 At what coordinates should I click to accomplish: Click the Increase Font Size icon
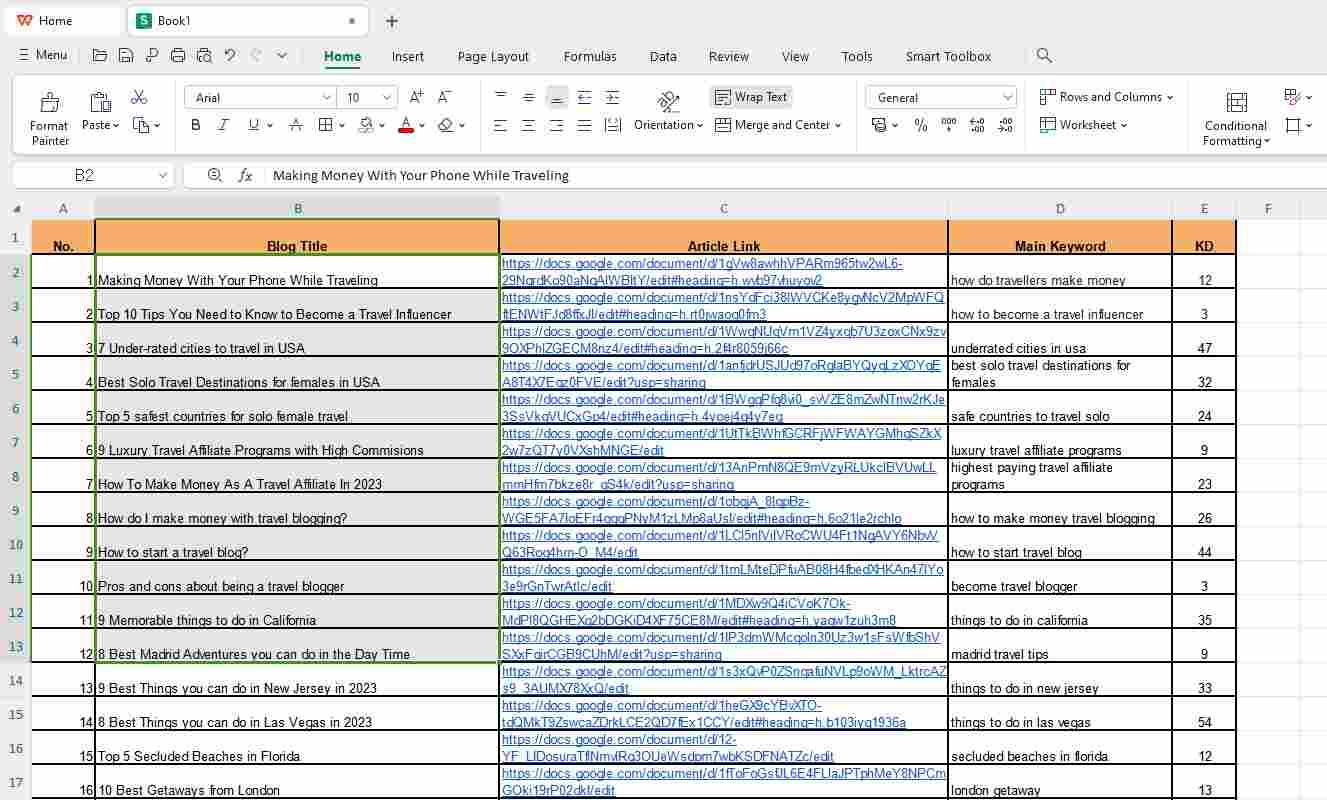click(416, 97)
